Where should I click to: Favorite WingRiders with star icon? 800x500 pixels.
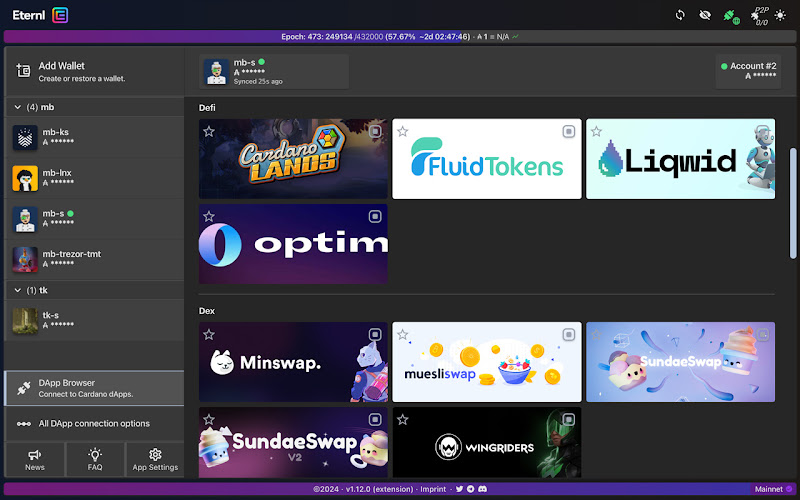click(x=403, y=419)
